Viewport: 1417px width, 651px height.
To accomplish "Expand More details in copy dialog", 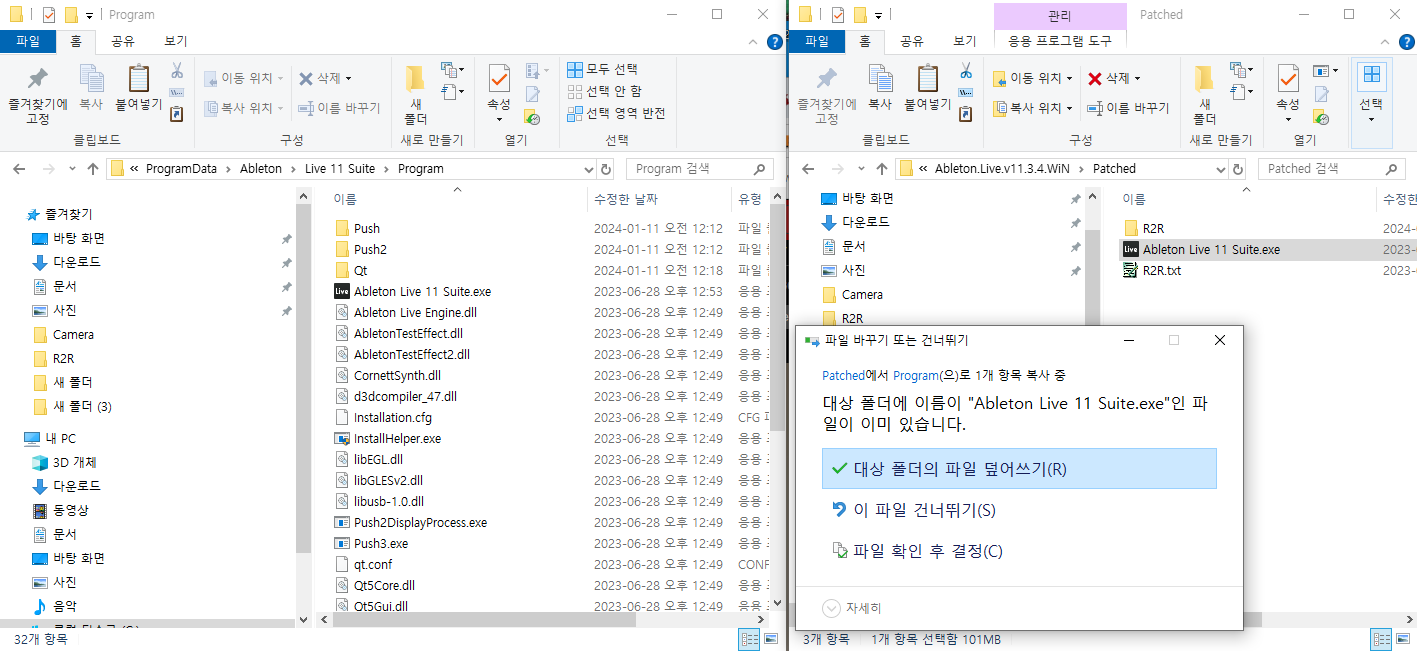I will pos(852,608).
